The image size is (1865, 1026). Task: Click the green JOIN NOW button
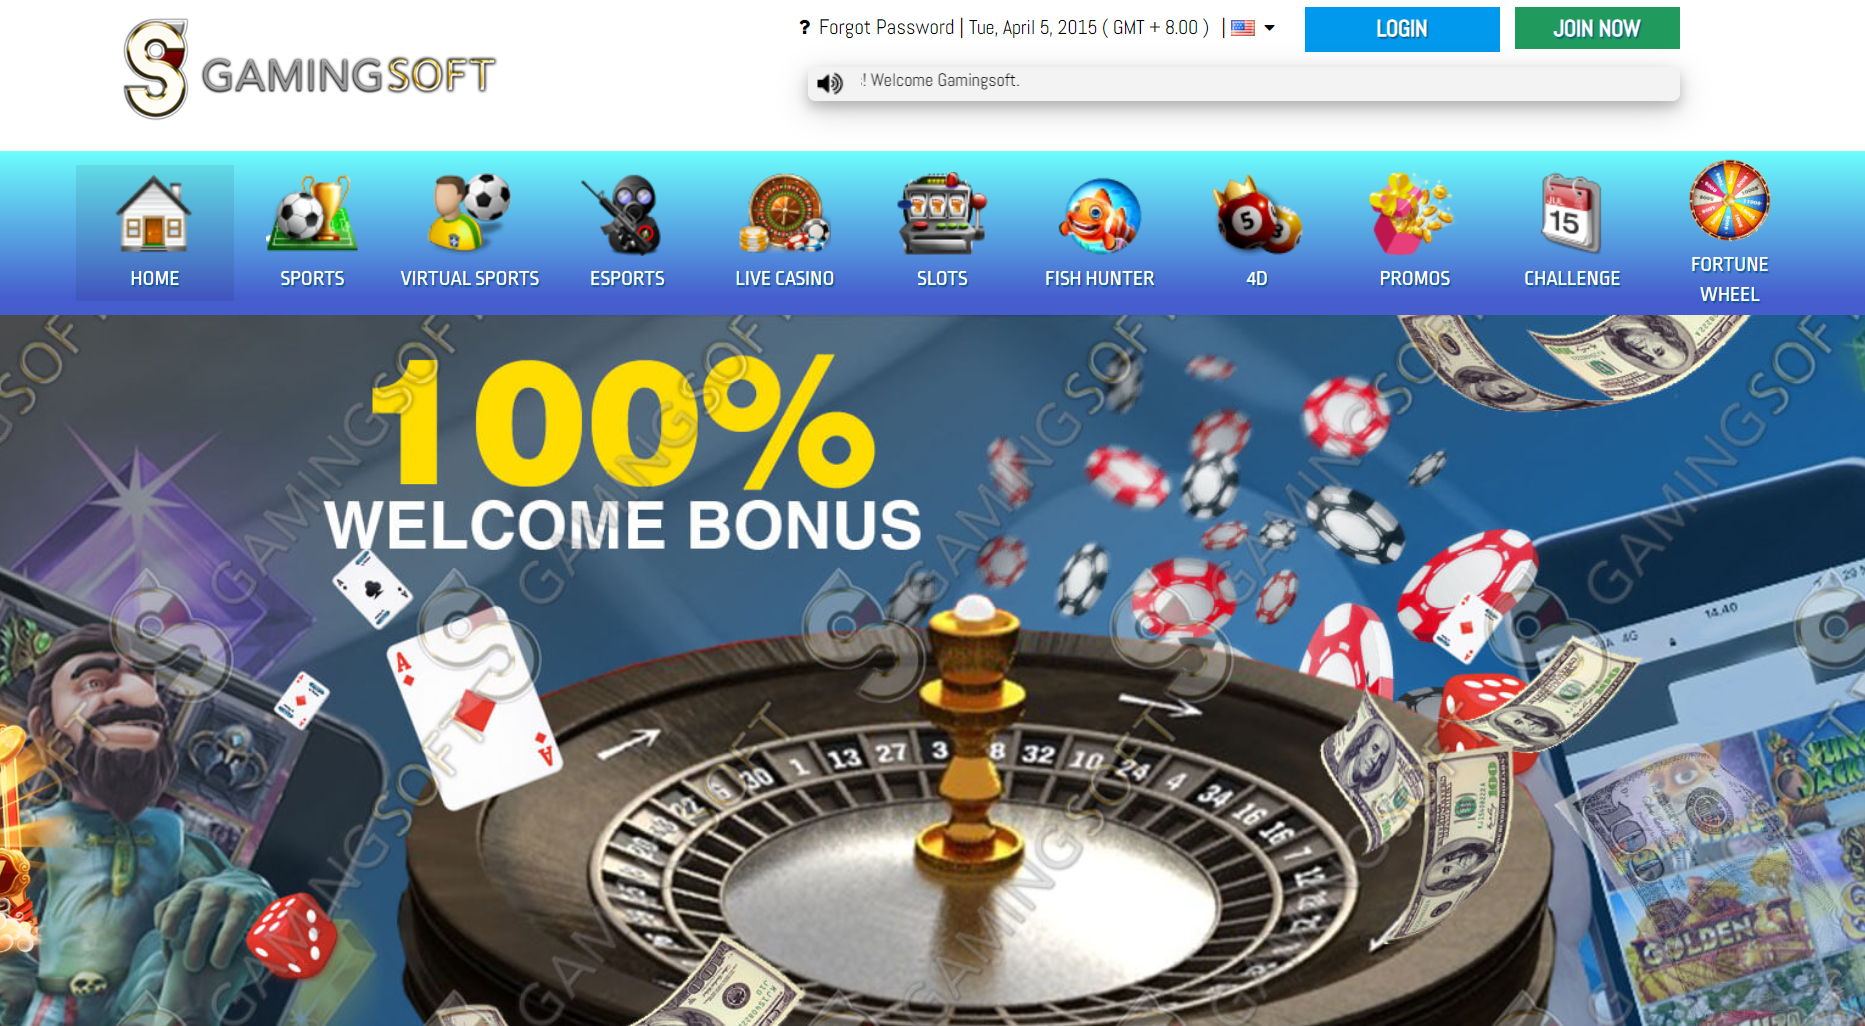1597,28
